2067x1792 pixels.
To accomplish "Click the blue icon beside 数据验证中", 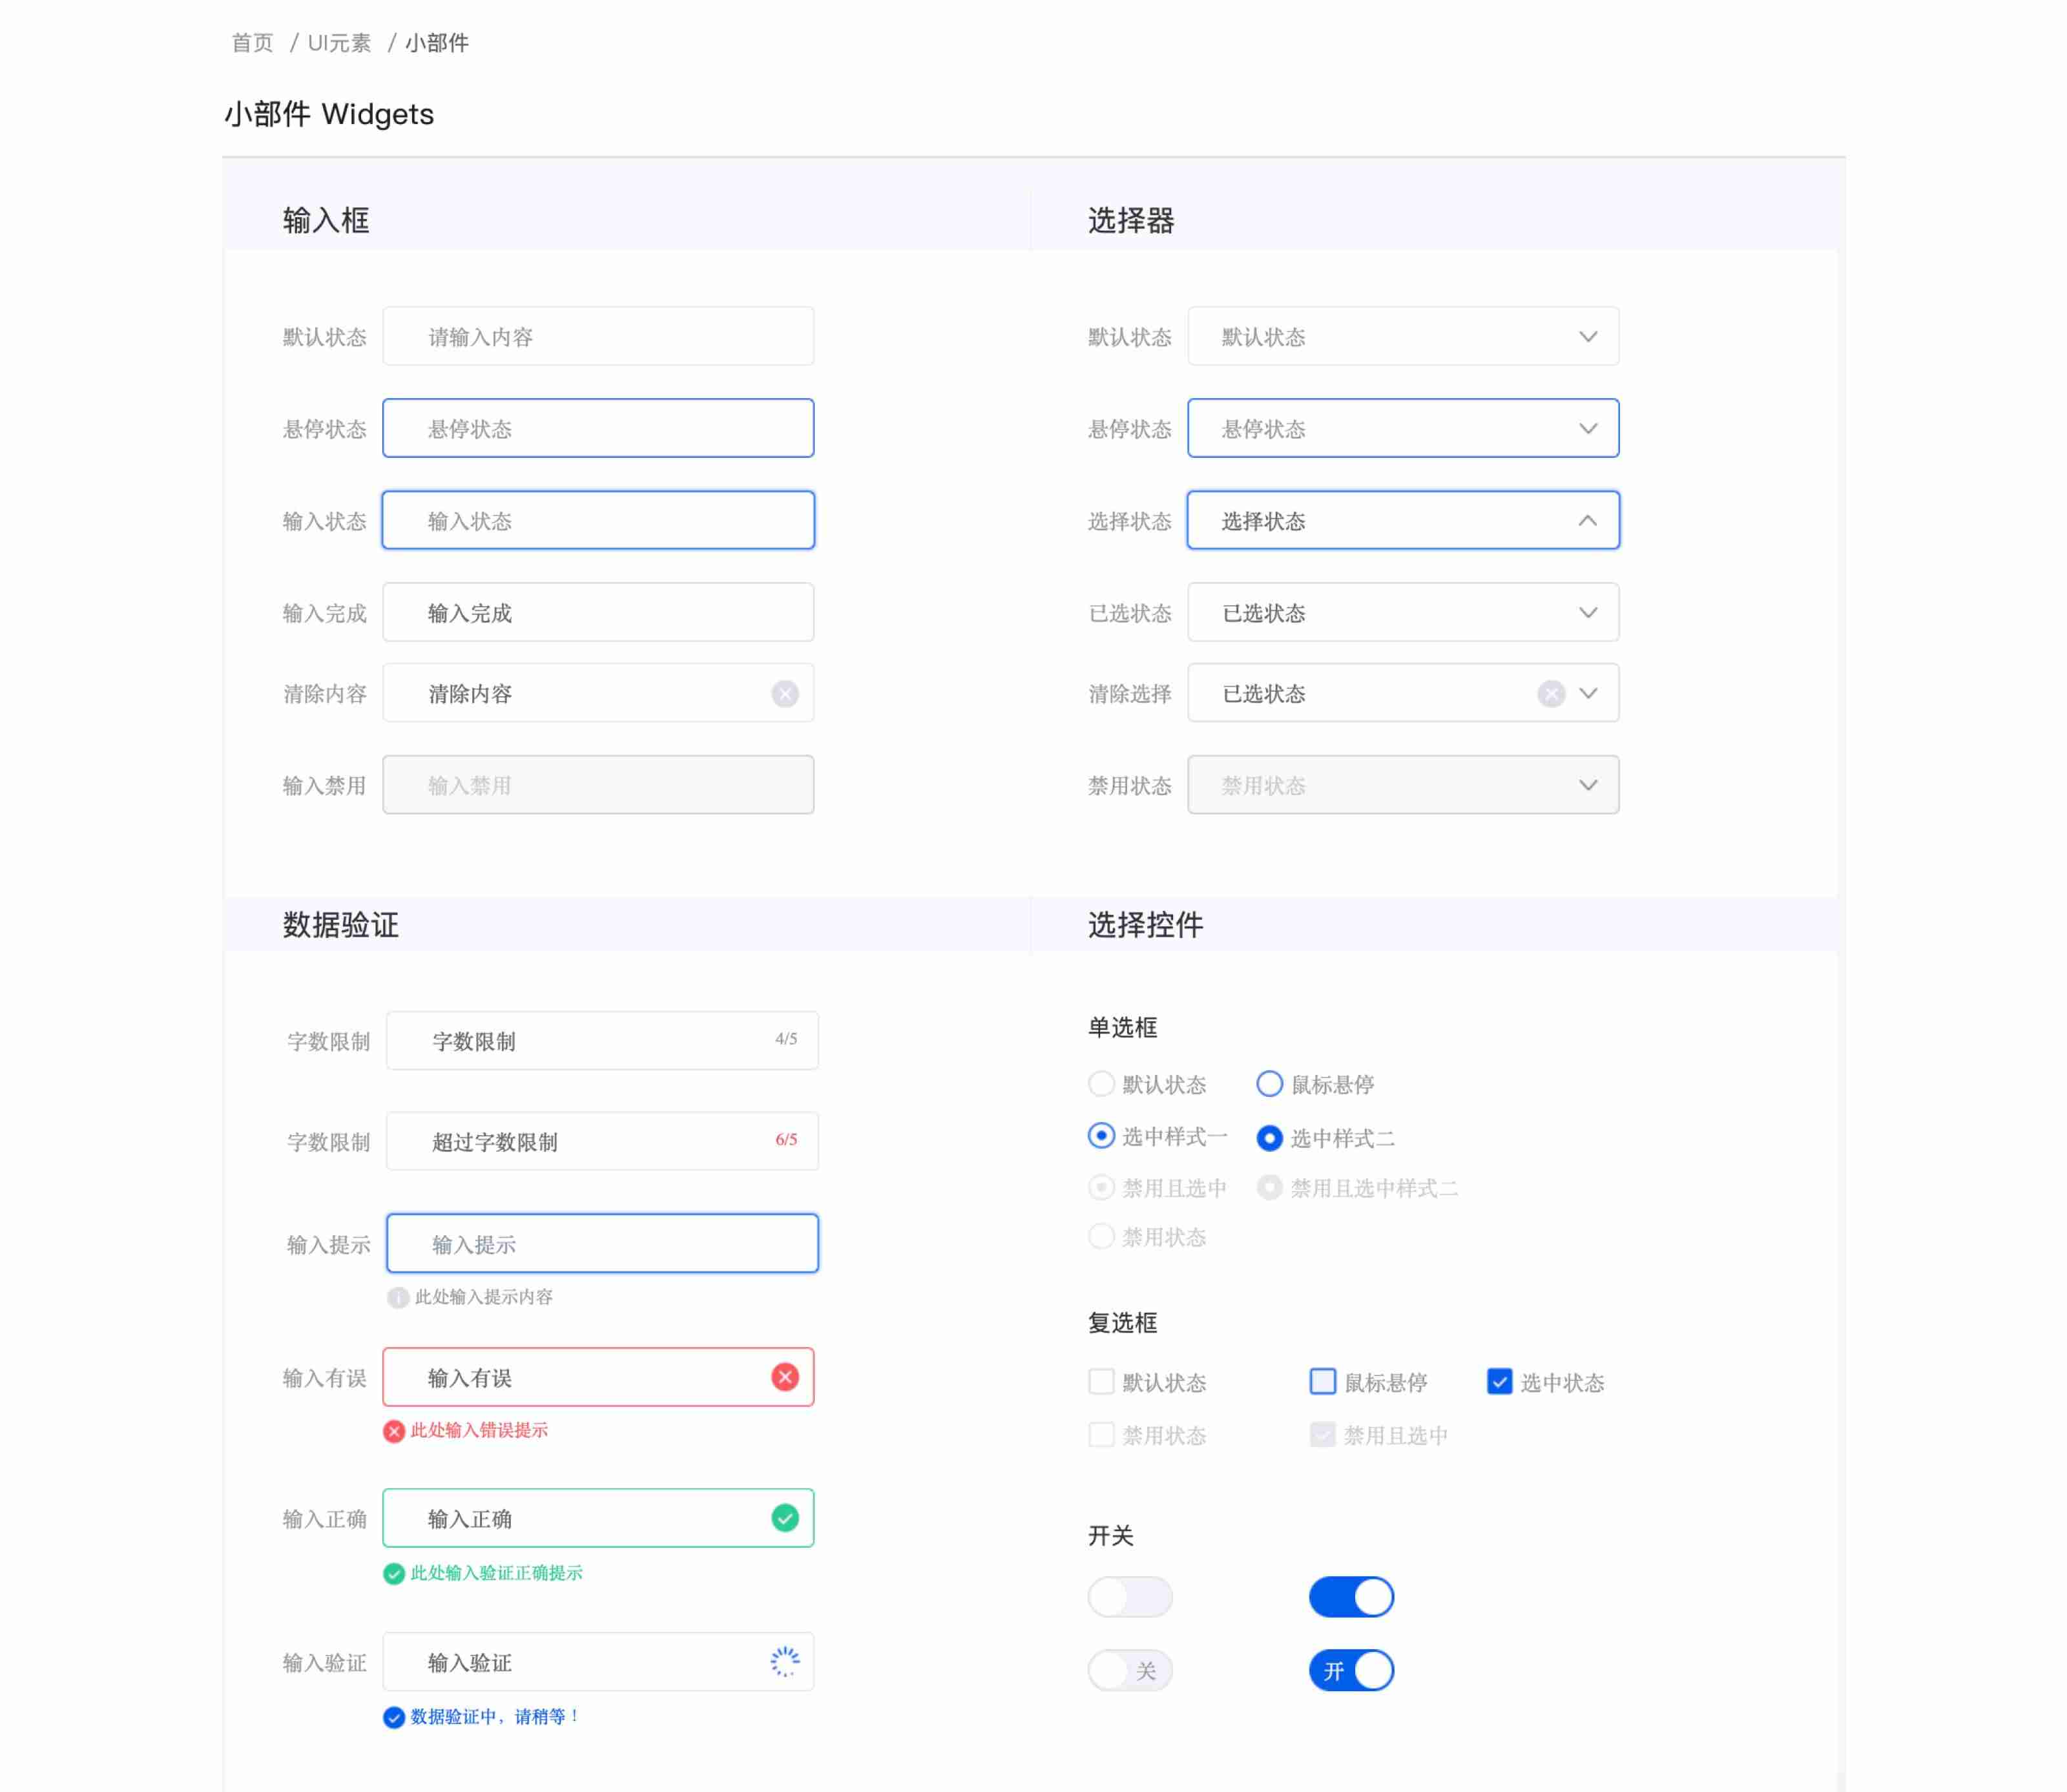I will [394, 1717].
